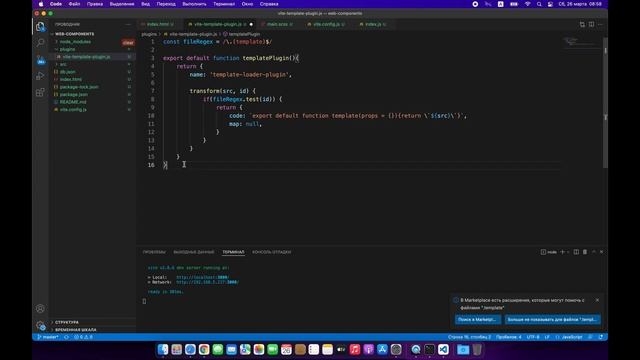Open Spotlight search in macOS menu bar
This screenshot has height=360, width=640.
[539, 4]
